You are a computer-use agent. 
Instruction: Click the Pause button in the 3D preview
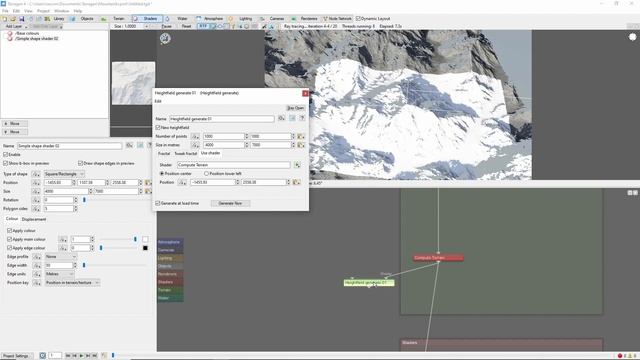pos(167,26)
